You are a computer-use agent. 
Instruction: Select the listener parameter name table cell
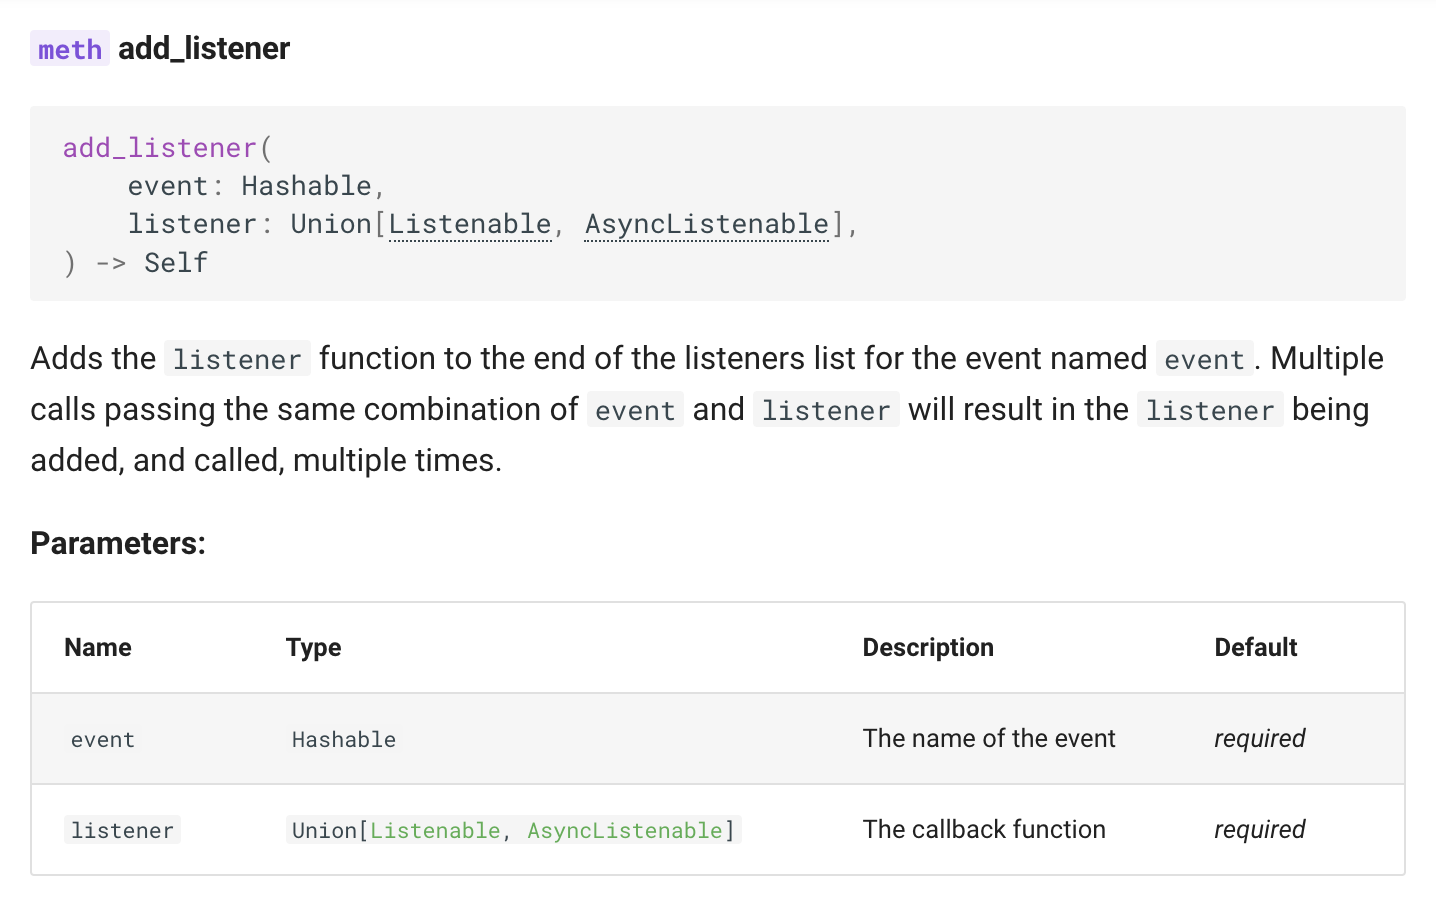122,830
